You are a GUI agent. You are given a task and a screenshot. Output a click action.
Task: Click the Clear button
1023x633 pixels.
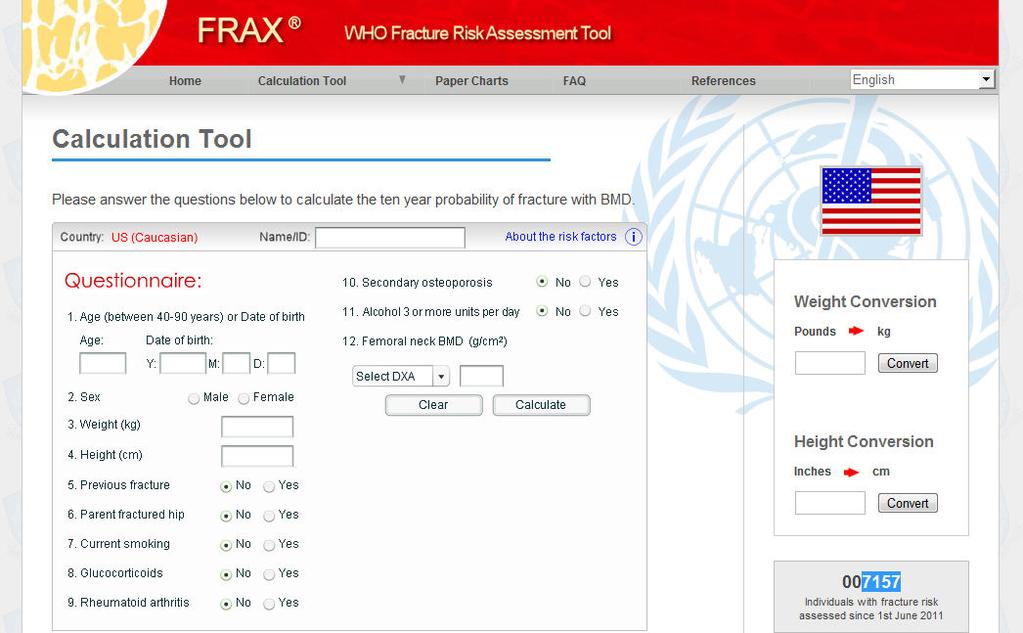click(433, 405)
